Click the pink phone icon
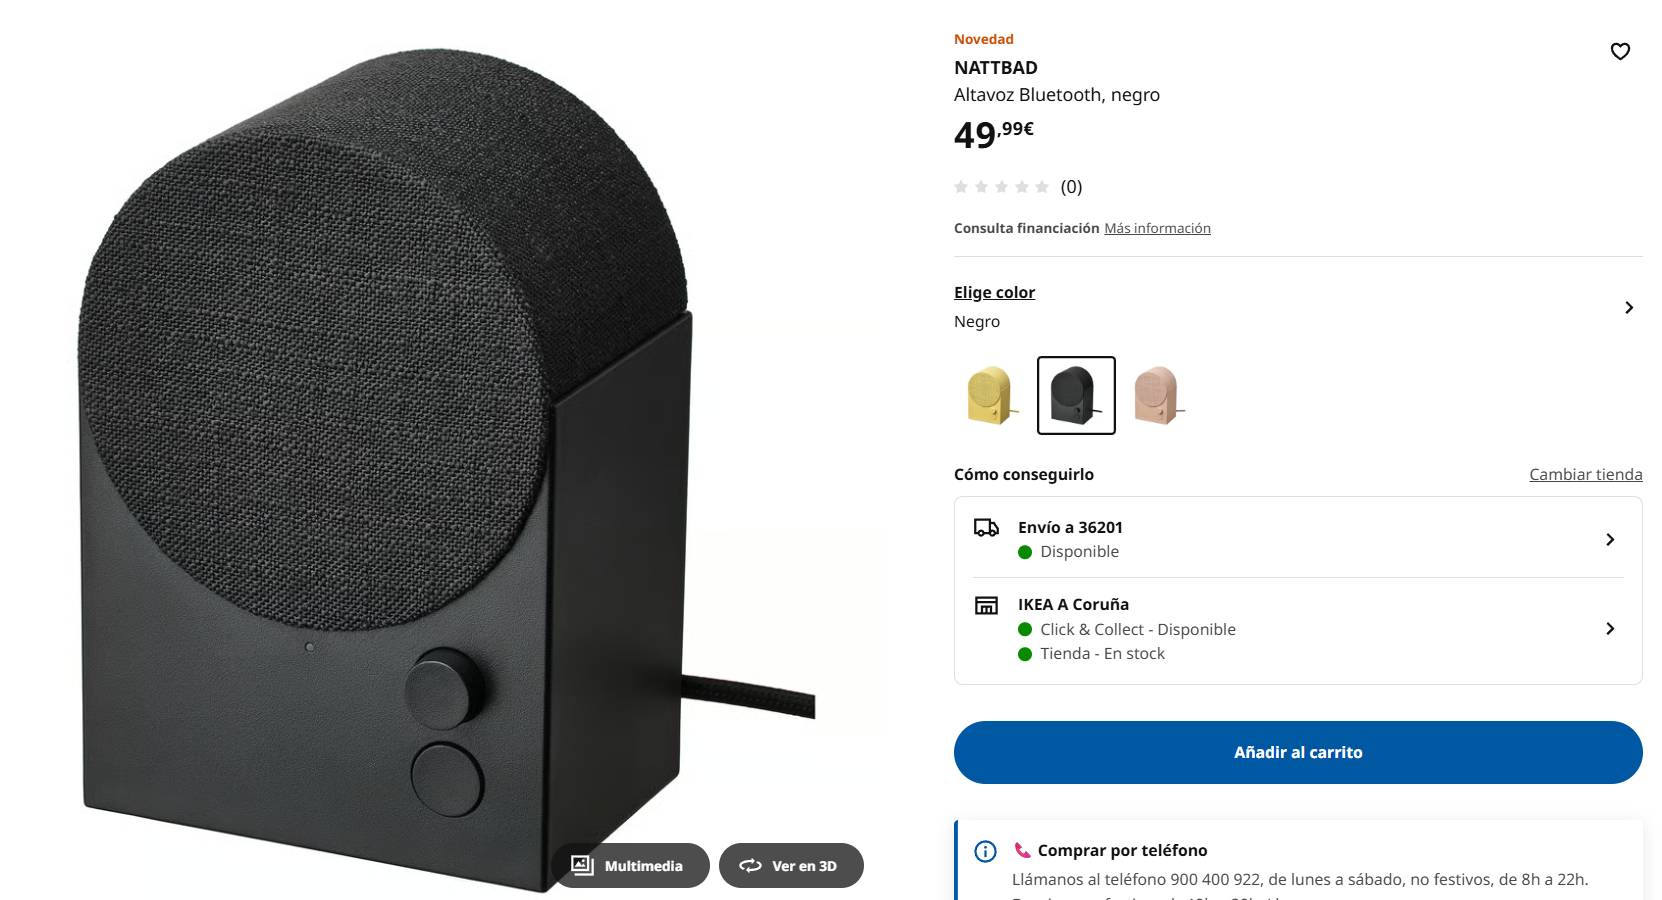 click(1022, 850)
